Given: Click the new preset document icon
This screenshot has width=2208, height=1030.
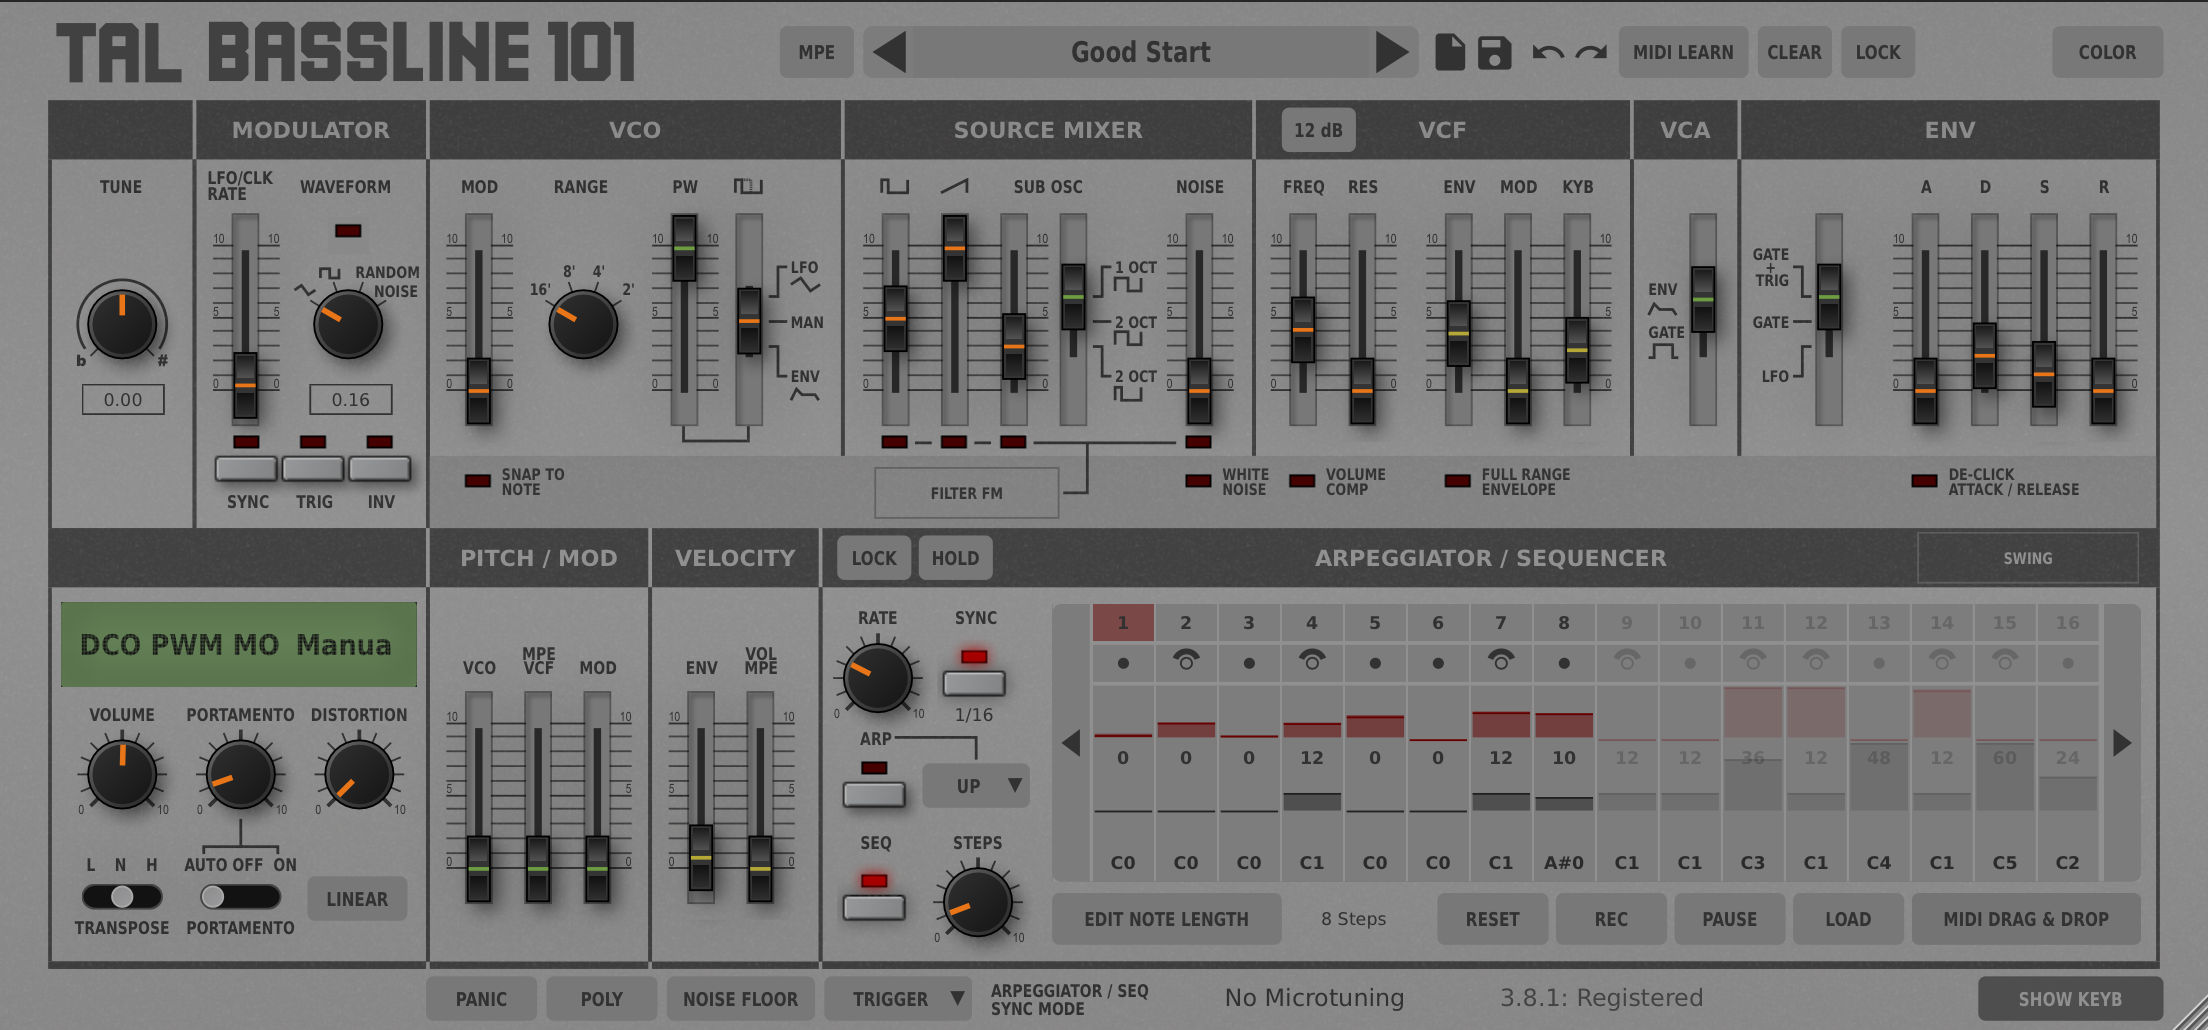Looking at the screenshot, I should pyautogui.click(x=1449, y=52).
